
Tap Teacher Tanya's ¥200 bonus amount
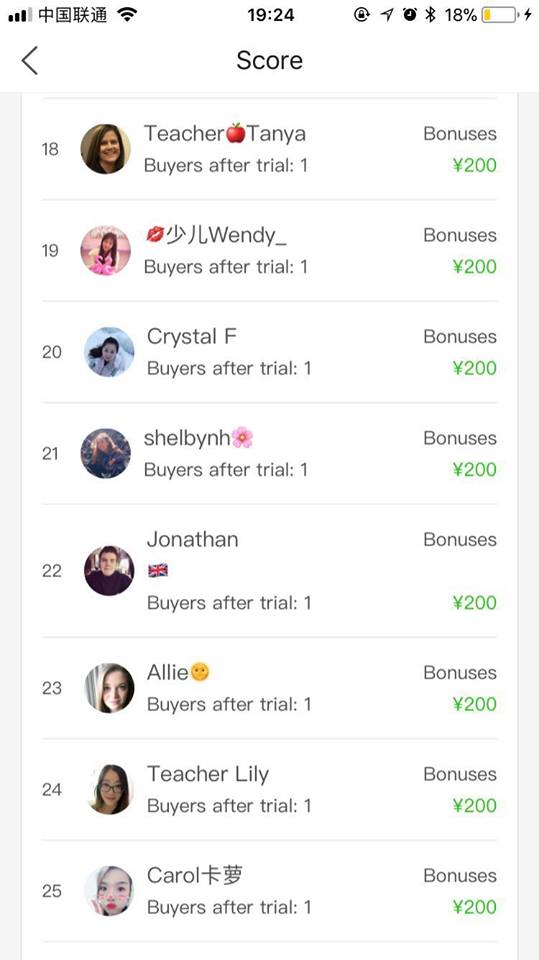[x=474, y=165]
